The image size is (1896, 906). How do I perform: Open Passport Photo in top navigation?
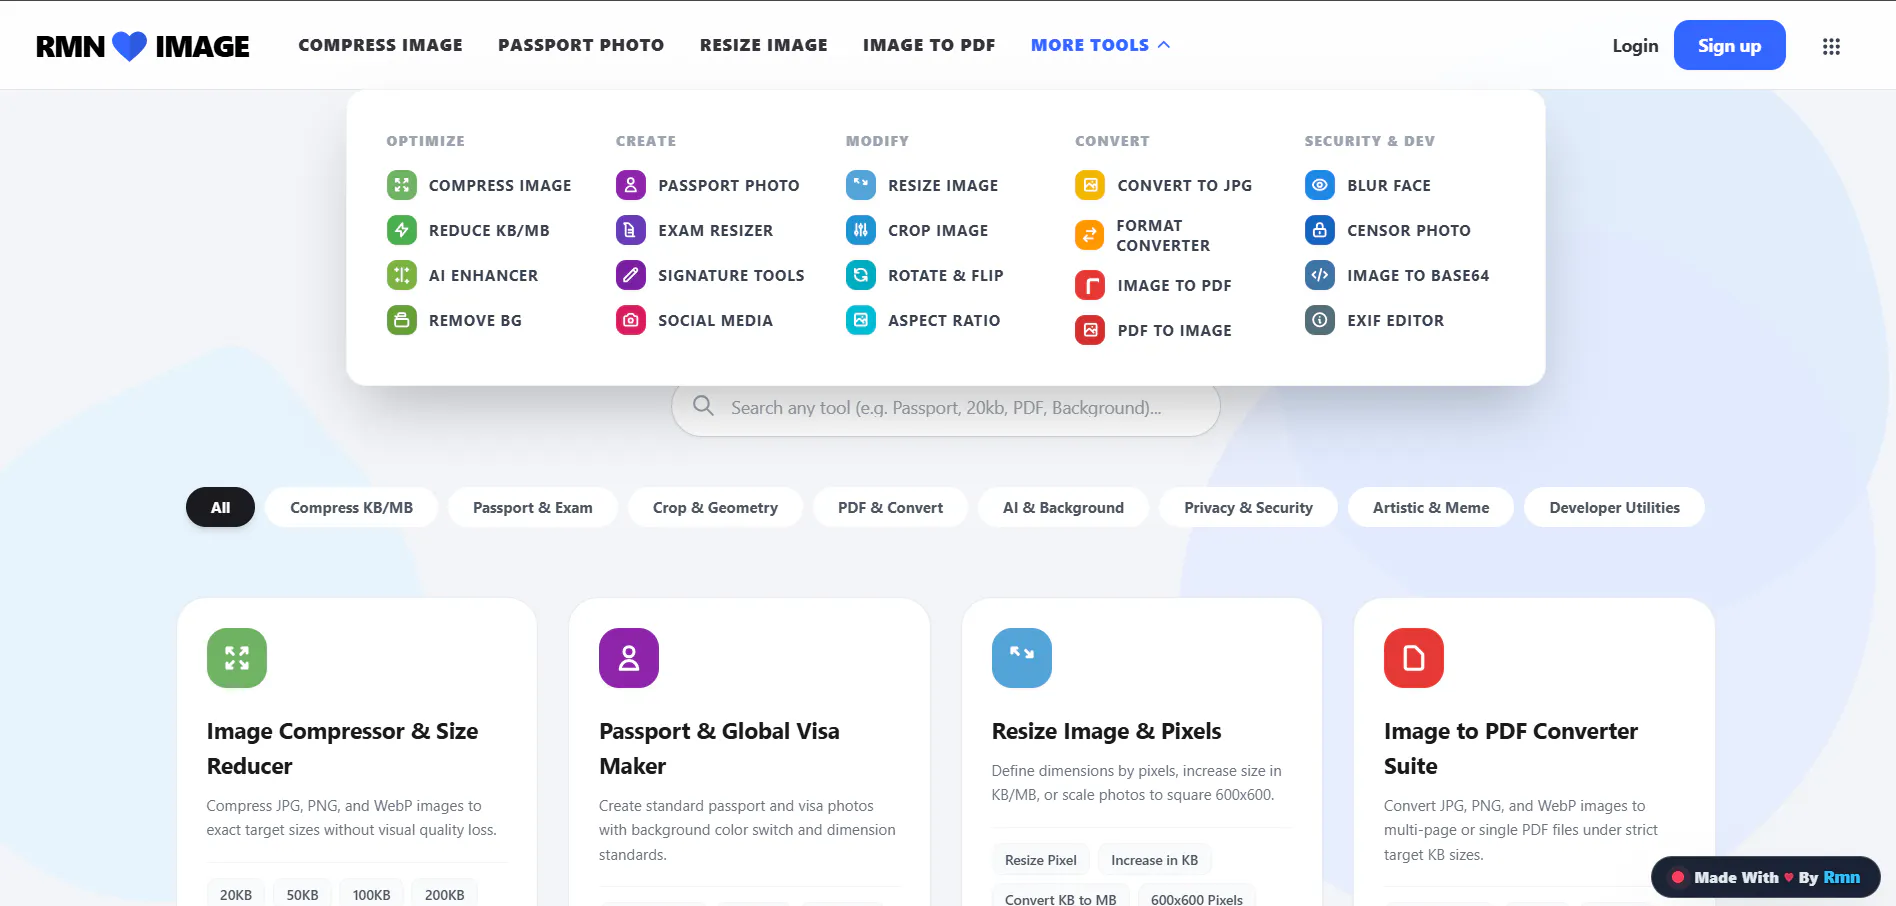point(581,45)
